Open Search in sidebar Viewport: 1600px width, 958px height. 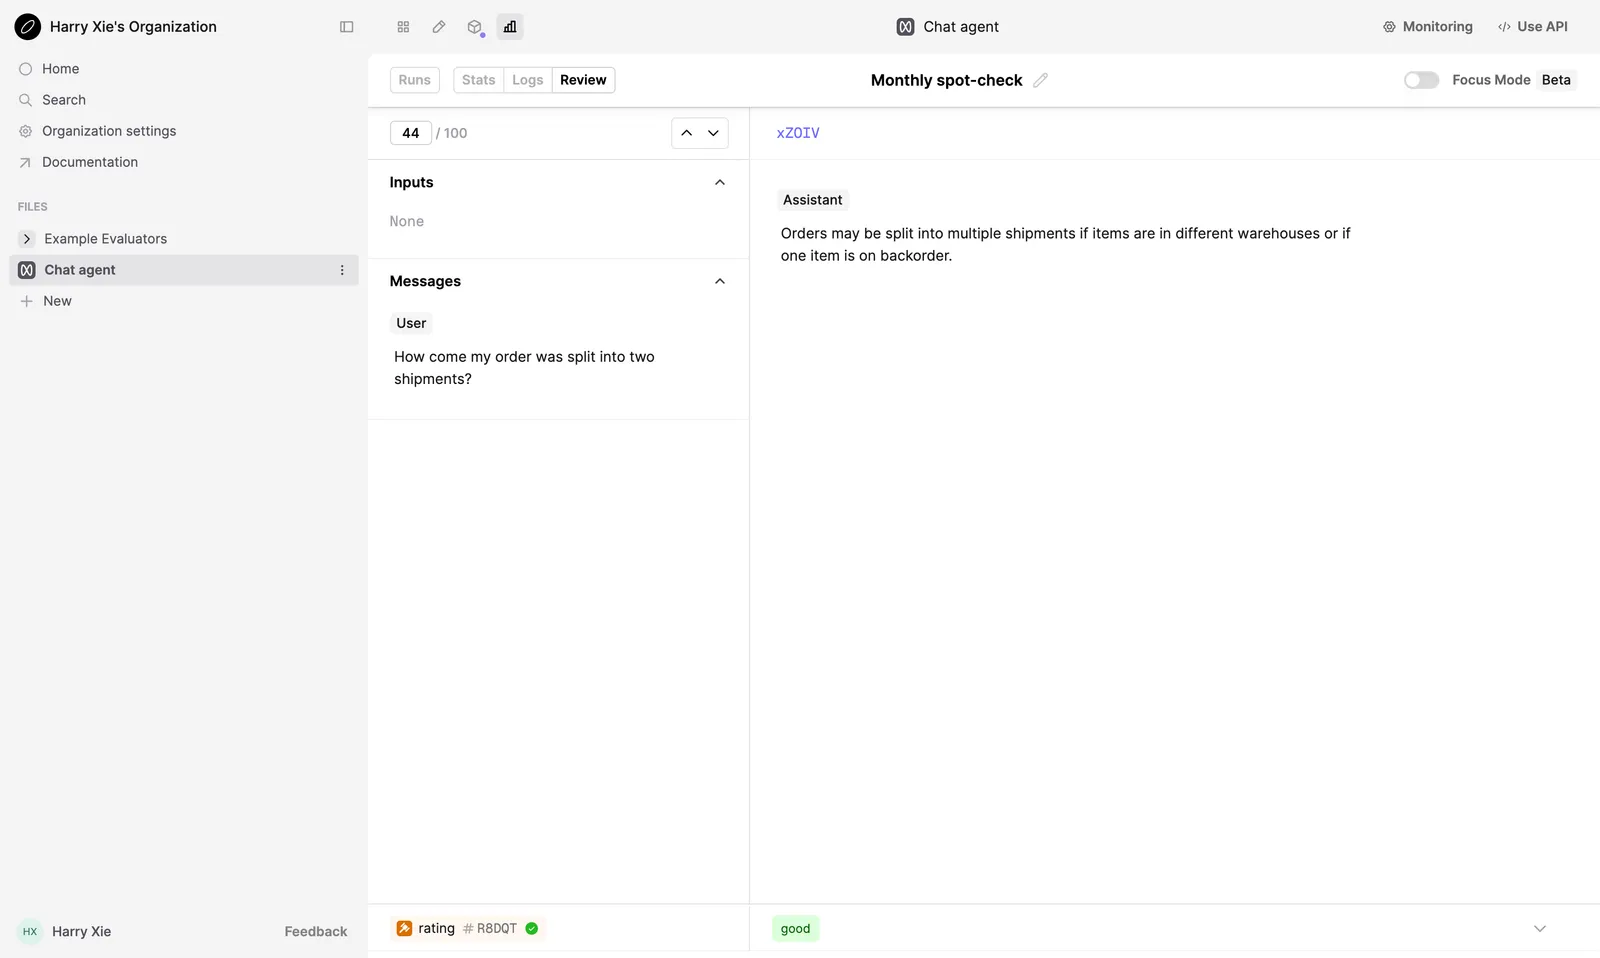[x=64, y=100]
